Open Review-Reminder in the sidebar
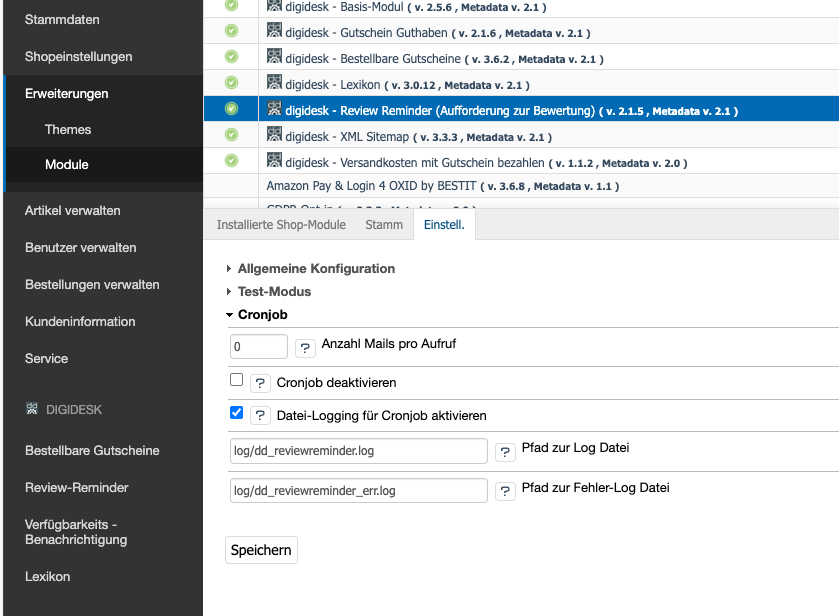The image size is (839, 616). pos(77,487)
